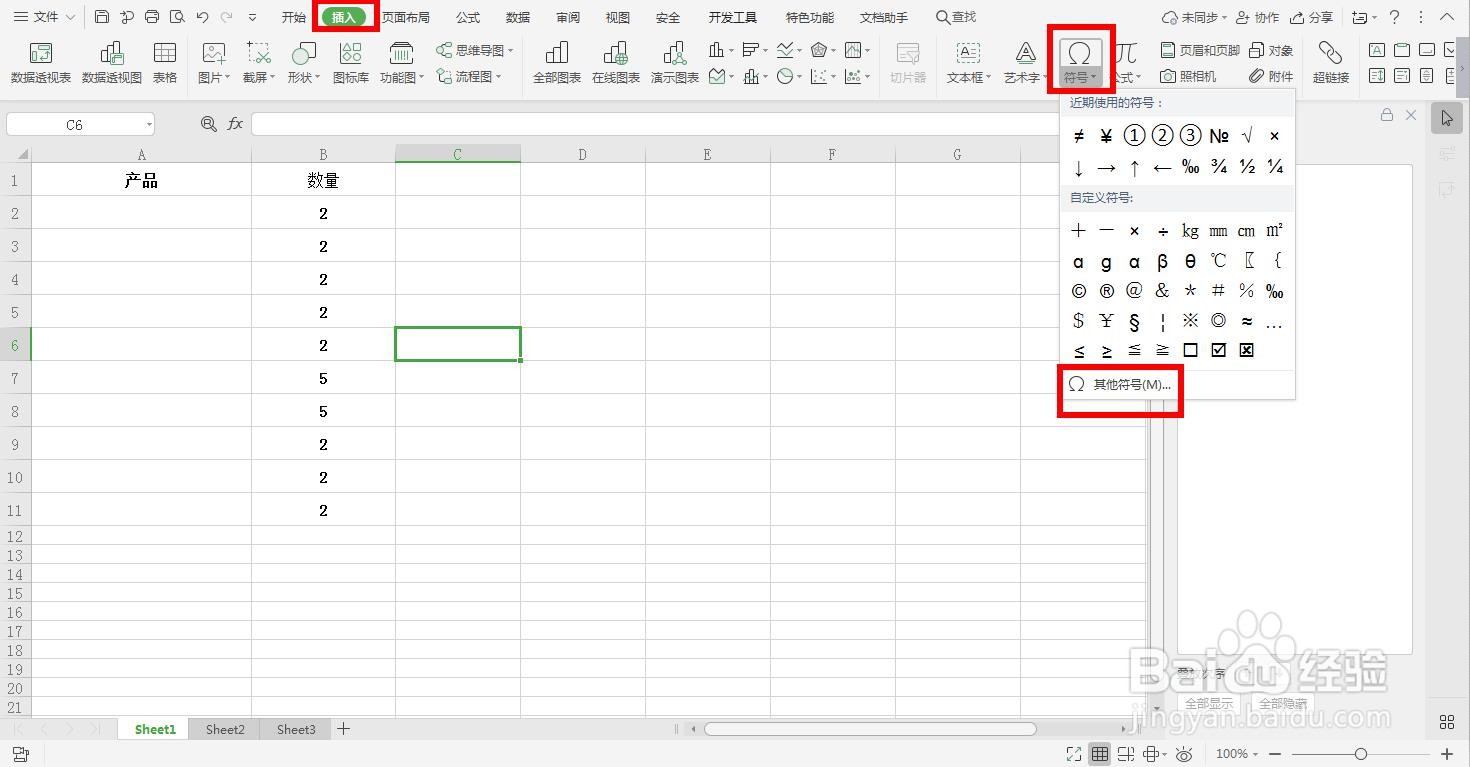Select the 产品 header cell A1
This screenshot has width=1470, height=767.
tap(141, 180)
